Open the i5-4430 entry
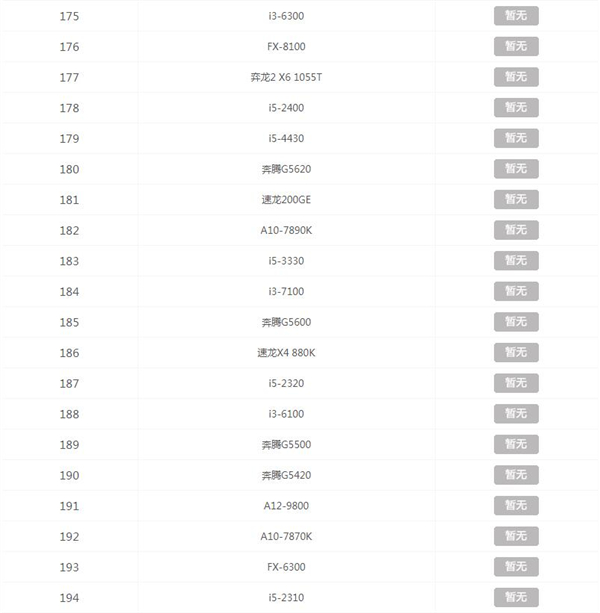 [x=286, y=138]
